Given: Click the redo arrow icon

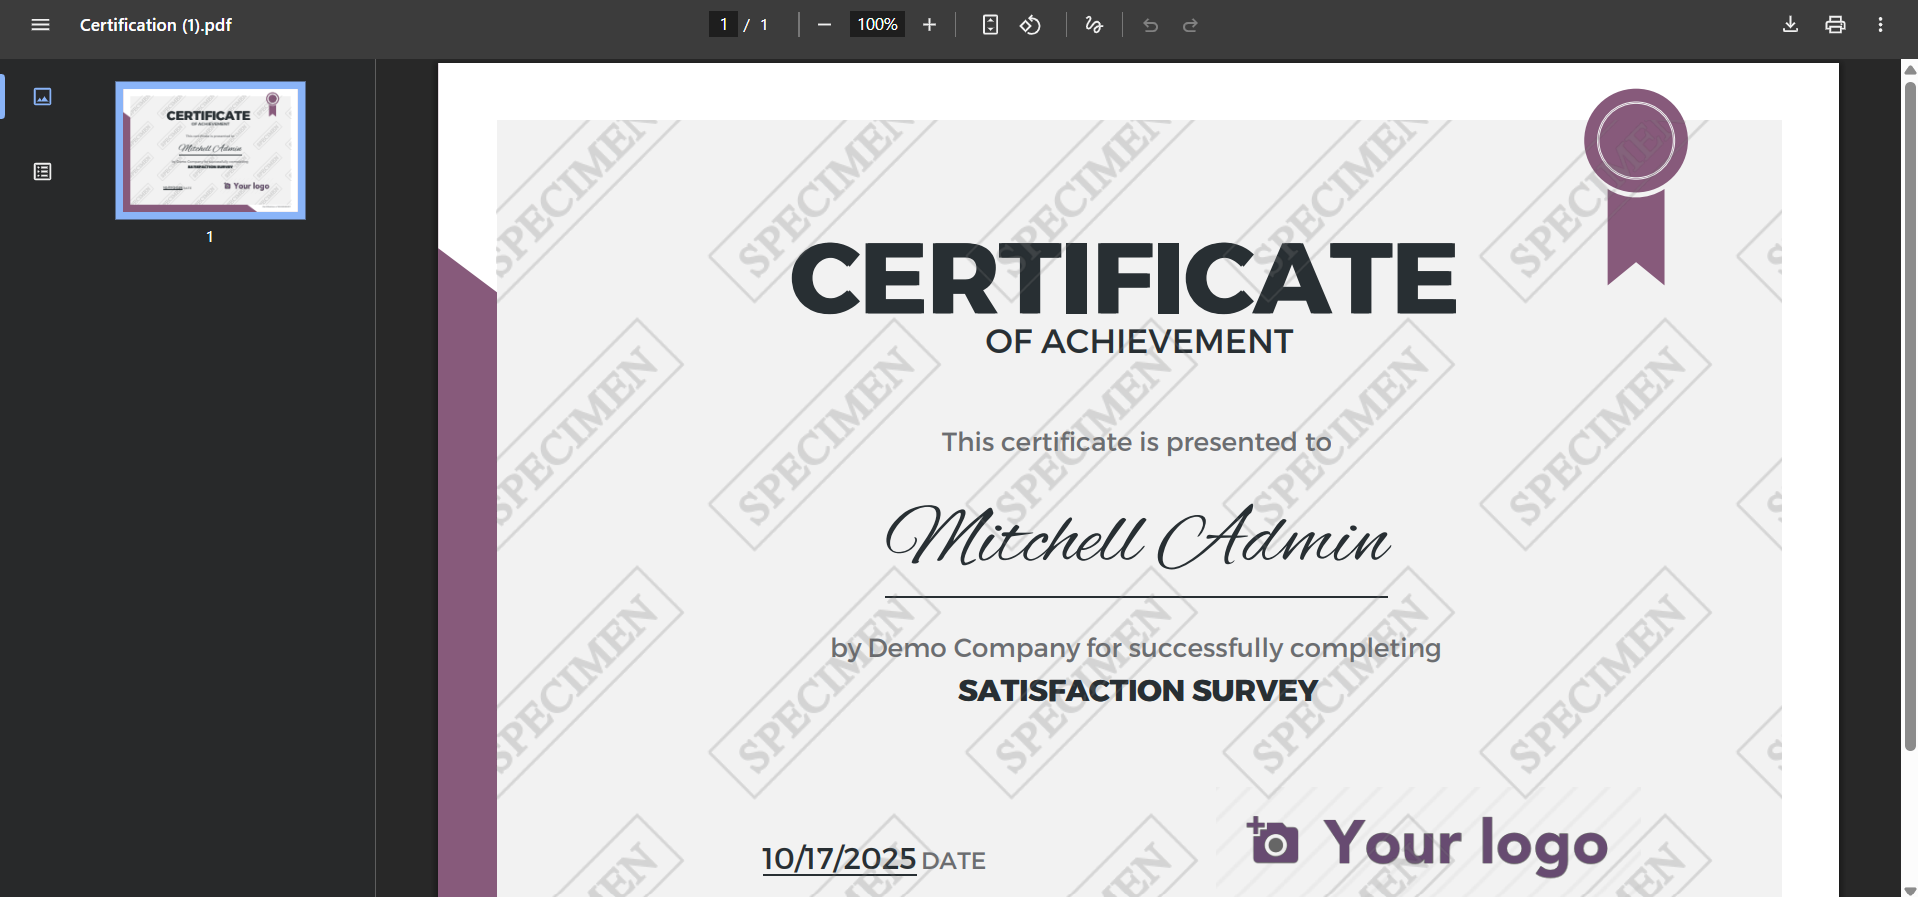Looking at the screenshot, I should (x=1190, y=25).
